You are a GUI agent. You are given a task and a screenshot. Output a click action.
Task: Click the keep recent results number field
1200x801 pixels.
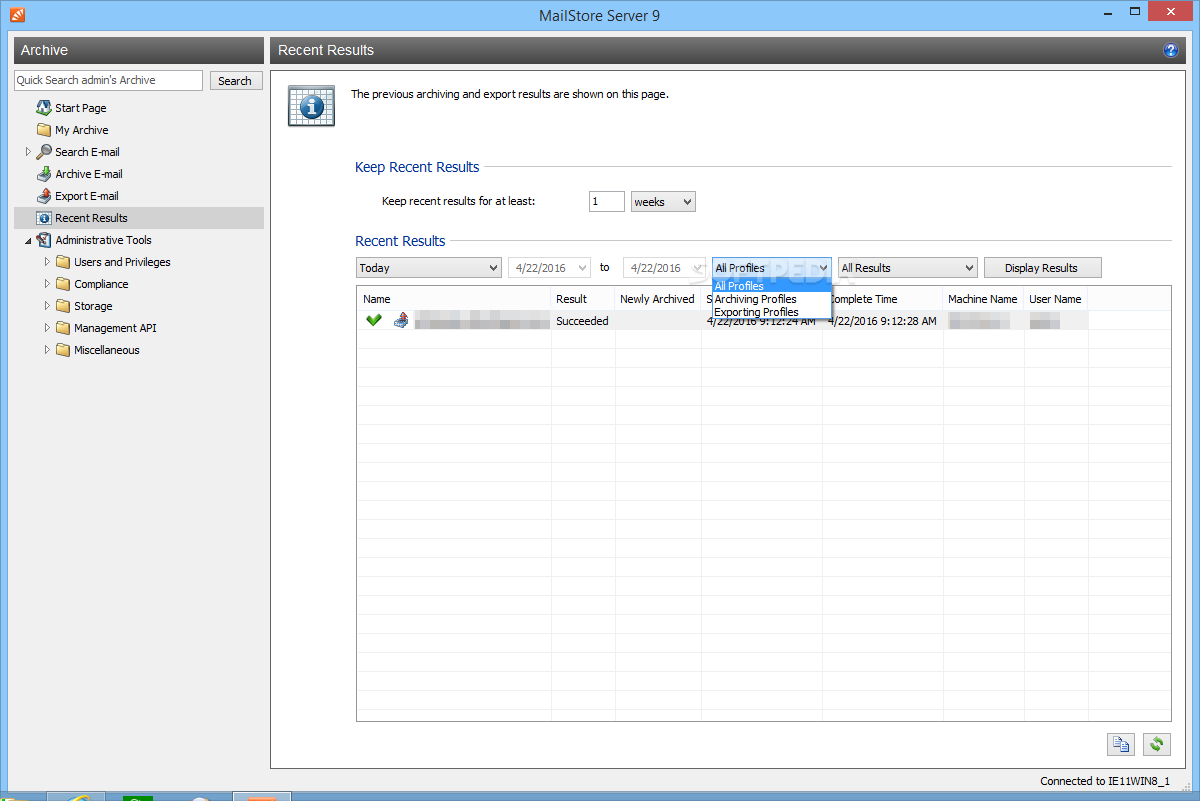pyautogui.click(x=607, y=202)
